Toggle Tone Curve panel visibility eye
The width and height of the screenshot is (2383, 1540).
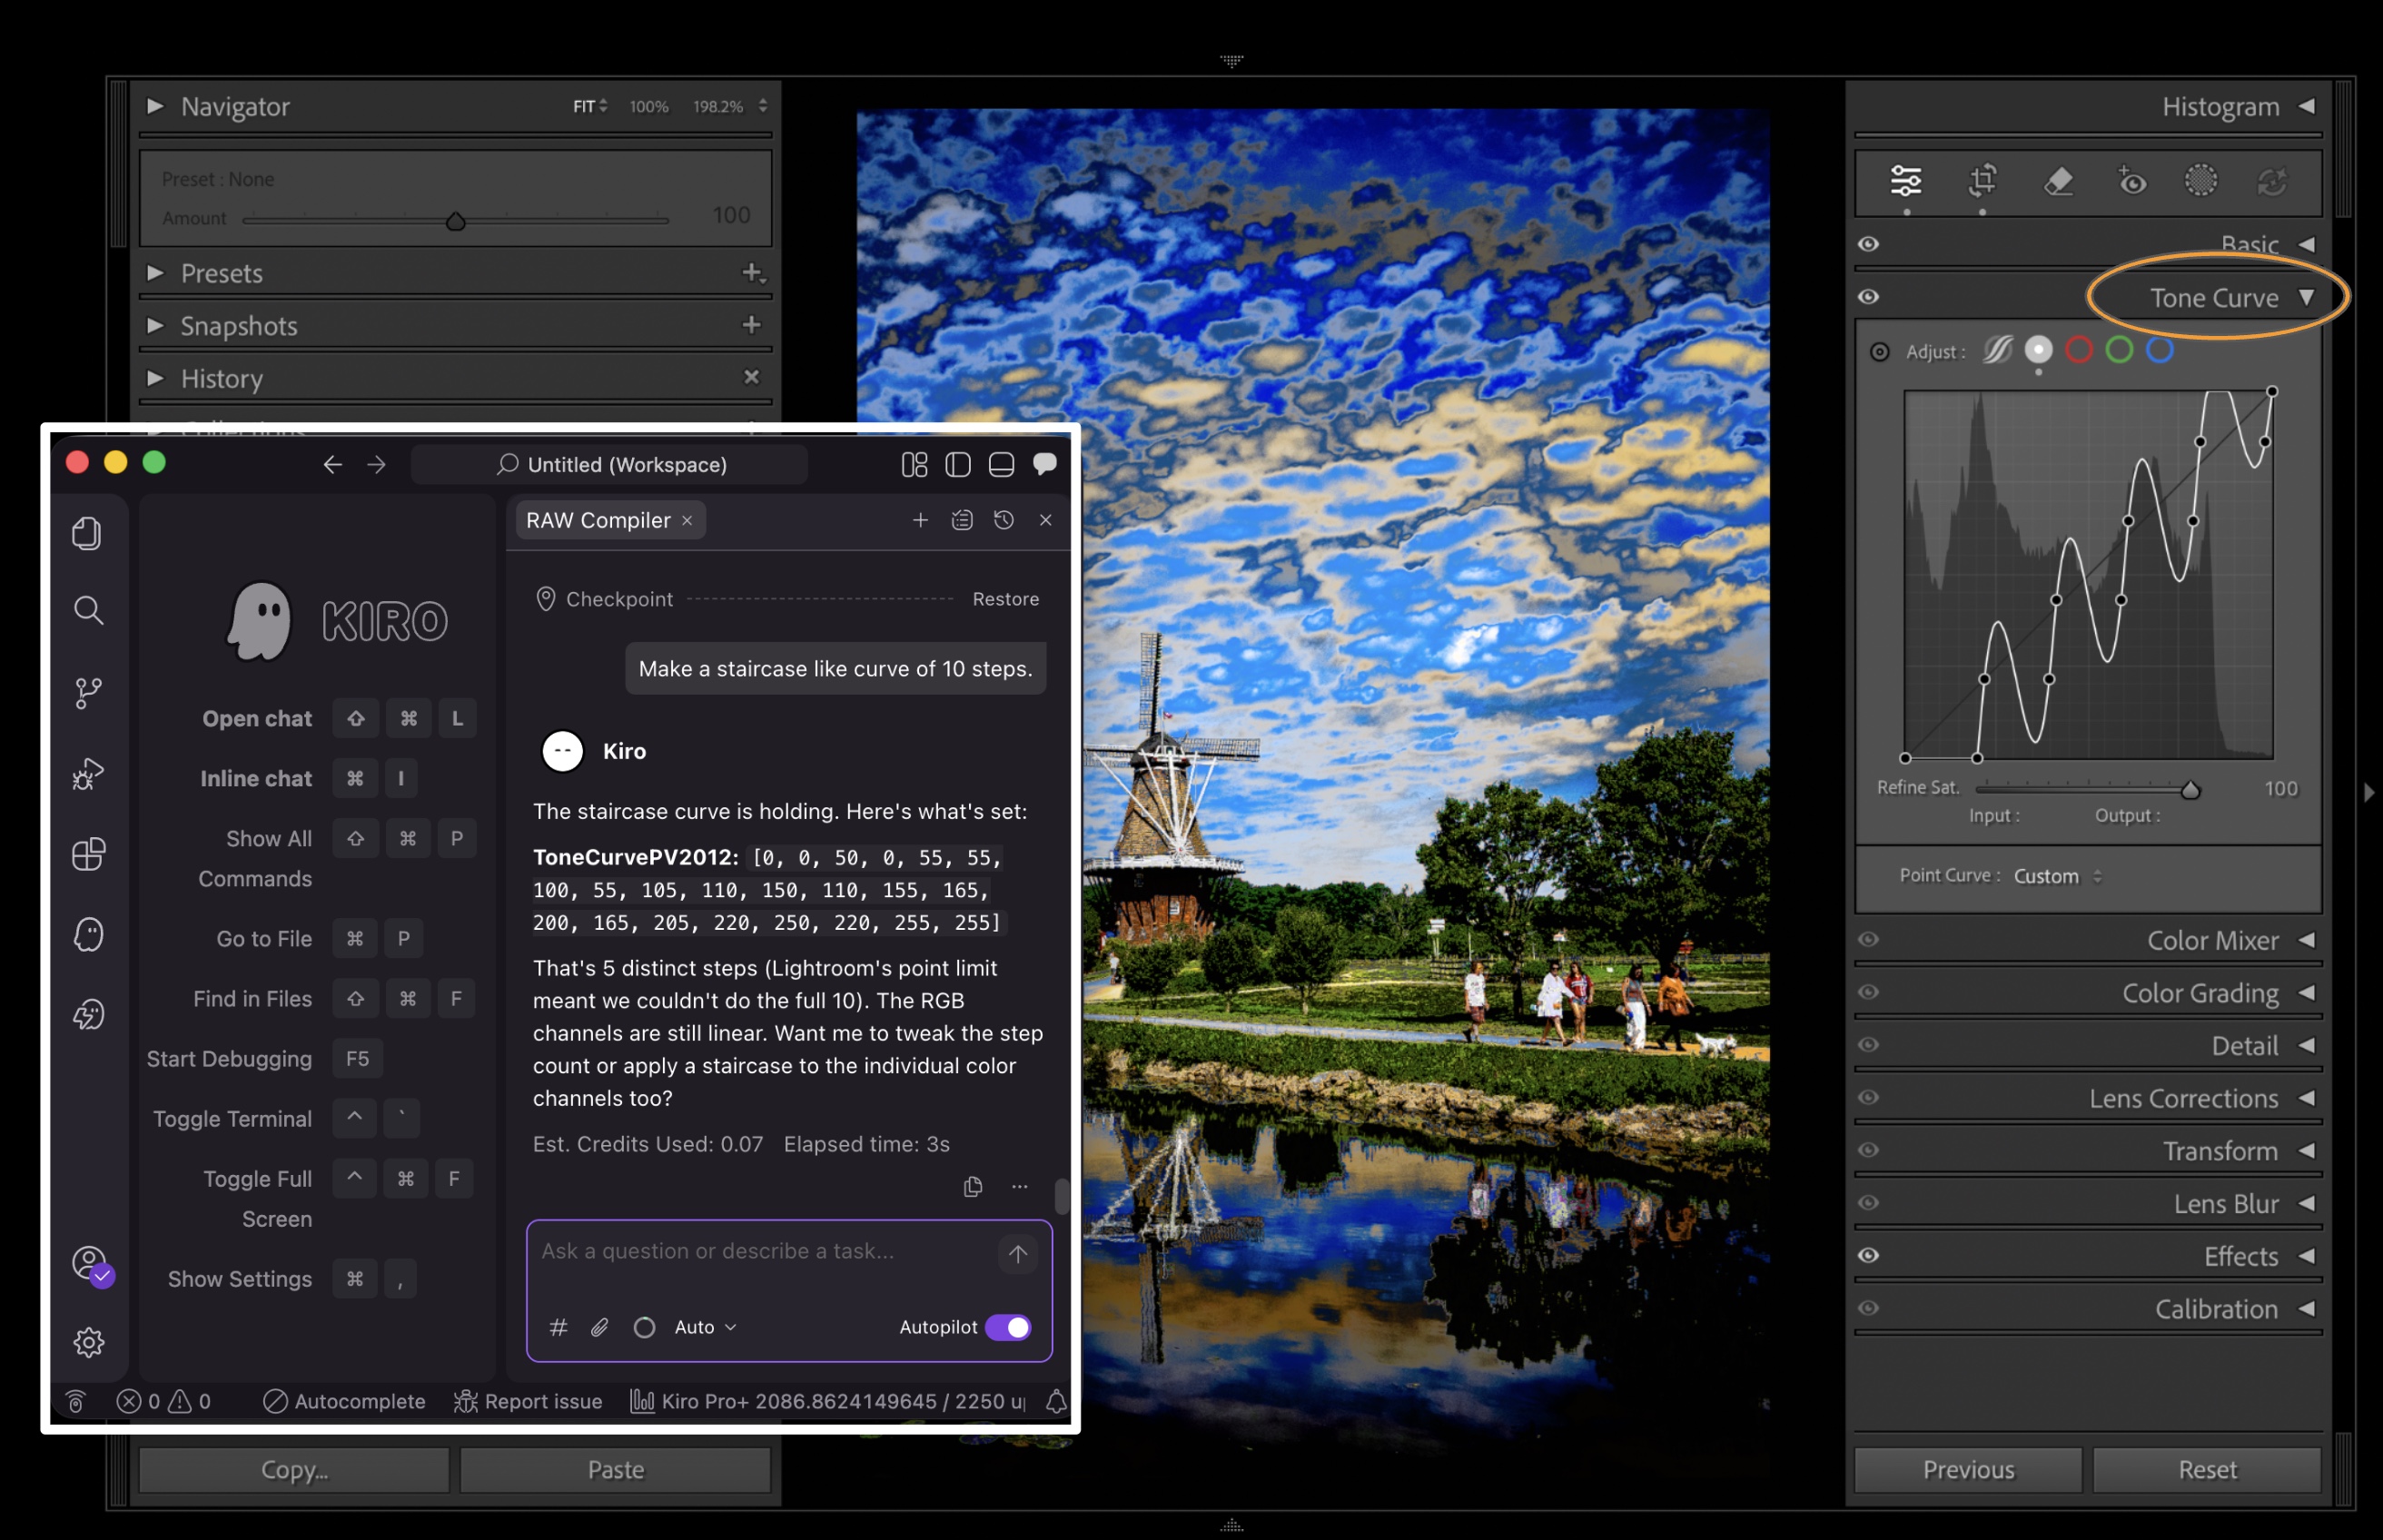point(1868,297)
